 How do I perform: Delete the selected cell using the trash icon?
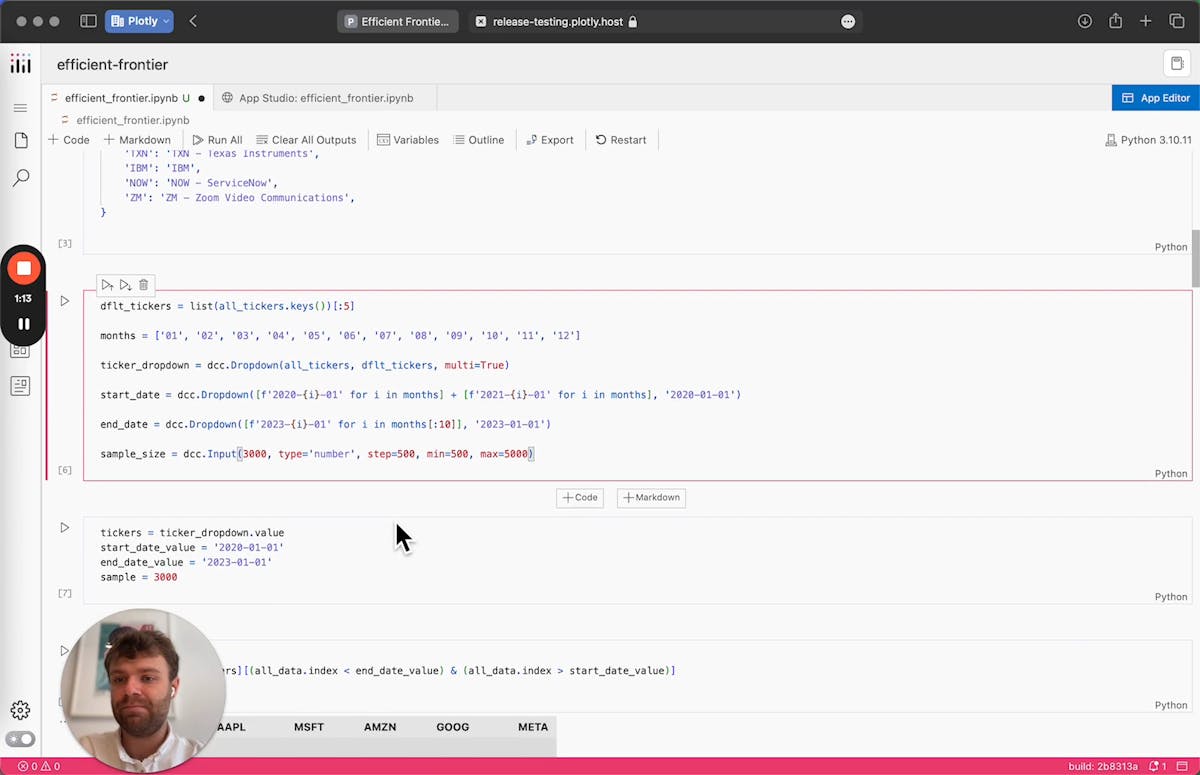pos(143,284)
